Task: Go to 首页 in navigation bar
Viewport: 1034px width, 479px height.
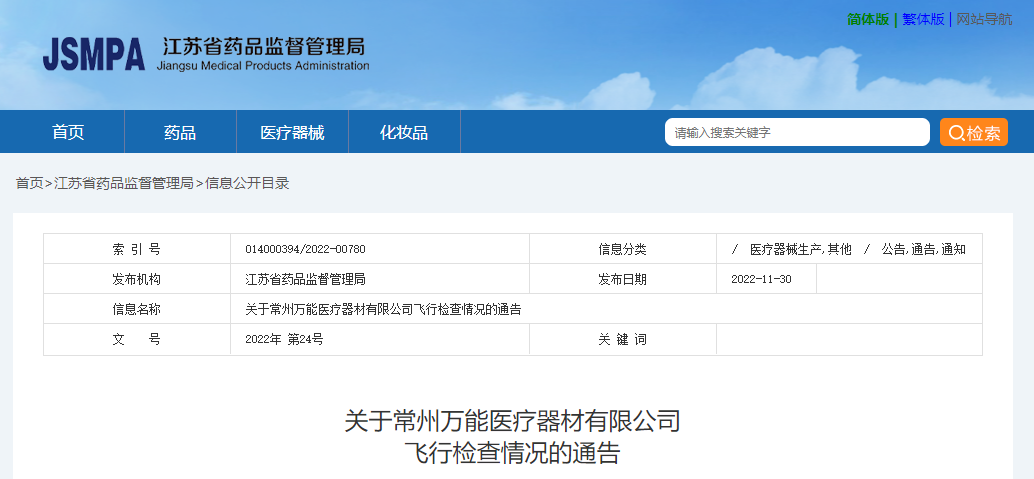Action: [x=69, y=132]
